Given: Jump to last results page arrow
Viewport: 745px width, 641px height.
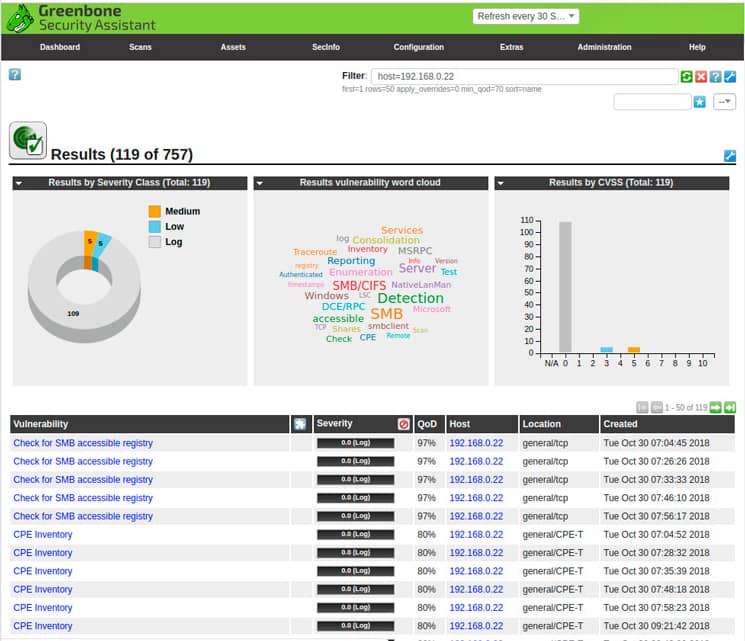Looking at the screenshot, I should coord(730,407).
